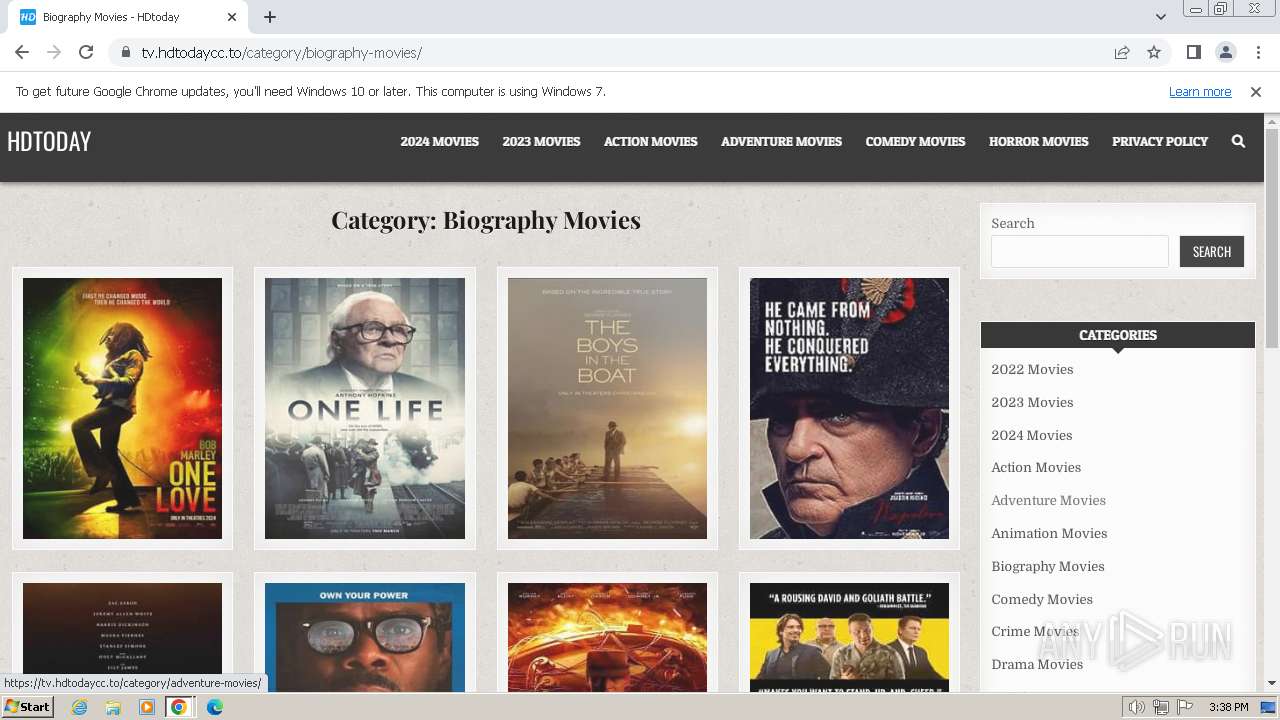
Task: Click the Action Center flag tray icon
Action: [x=1184, y=707]
